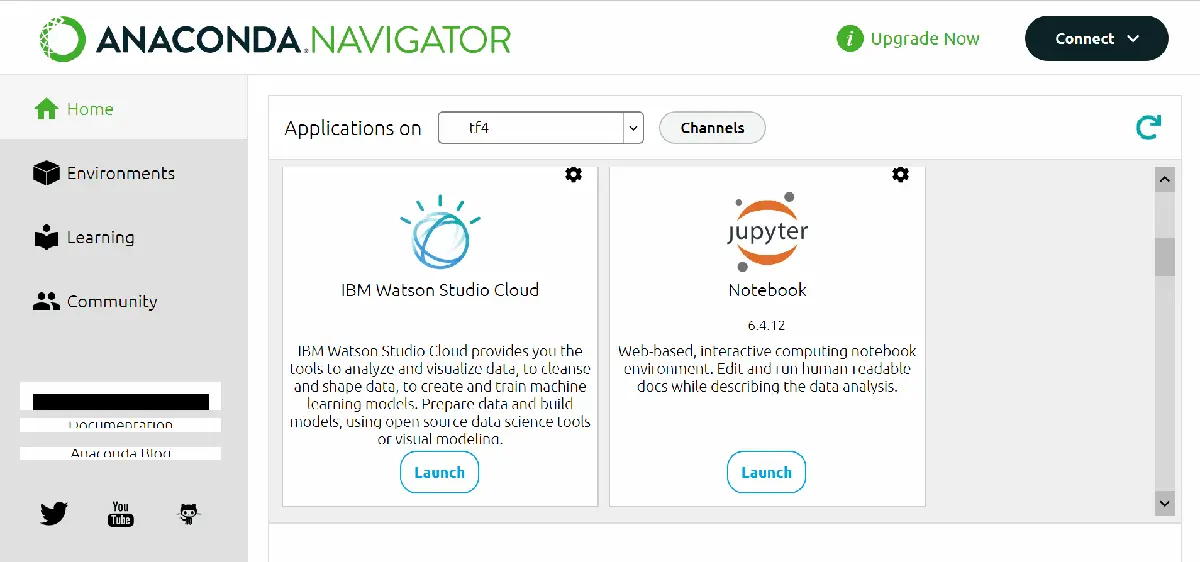This screenshot has height=562, width=1200.
Task: Click the Applications on label
Action: (353, 128)
